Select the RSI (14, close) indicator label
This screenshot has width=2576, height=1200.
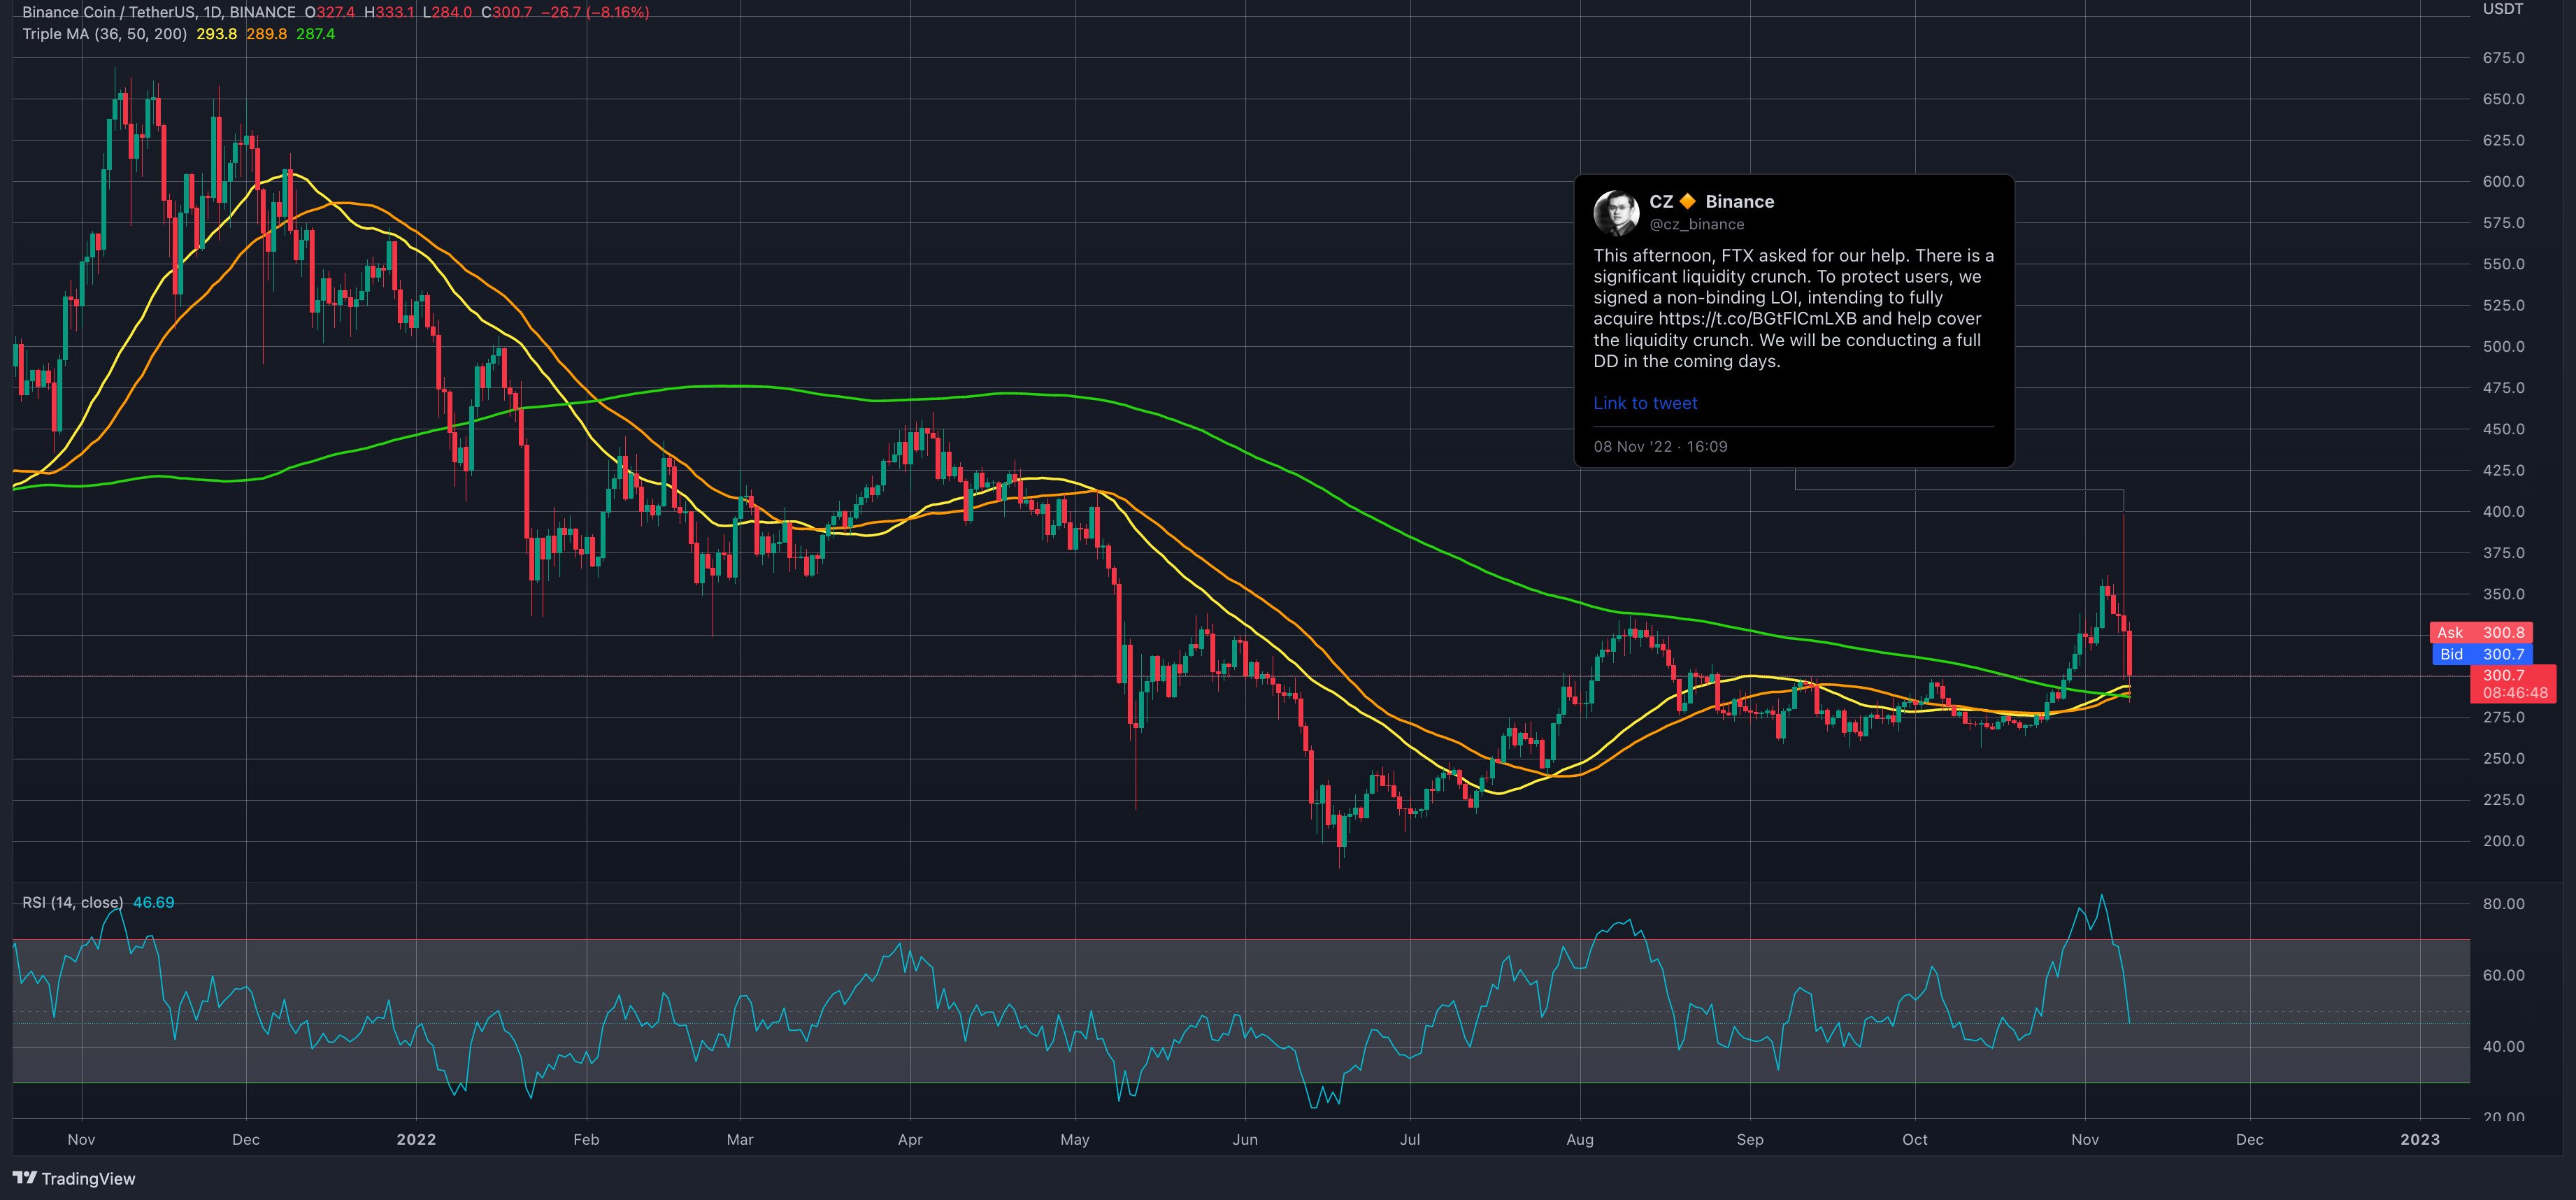72,902
